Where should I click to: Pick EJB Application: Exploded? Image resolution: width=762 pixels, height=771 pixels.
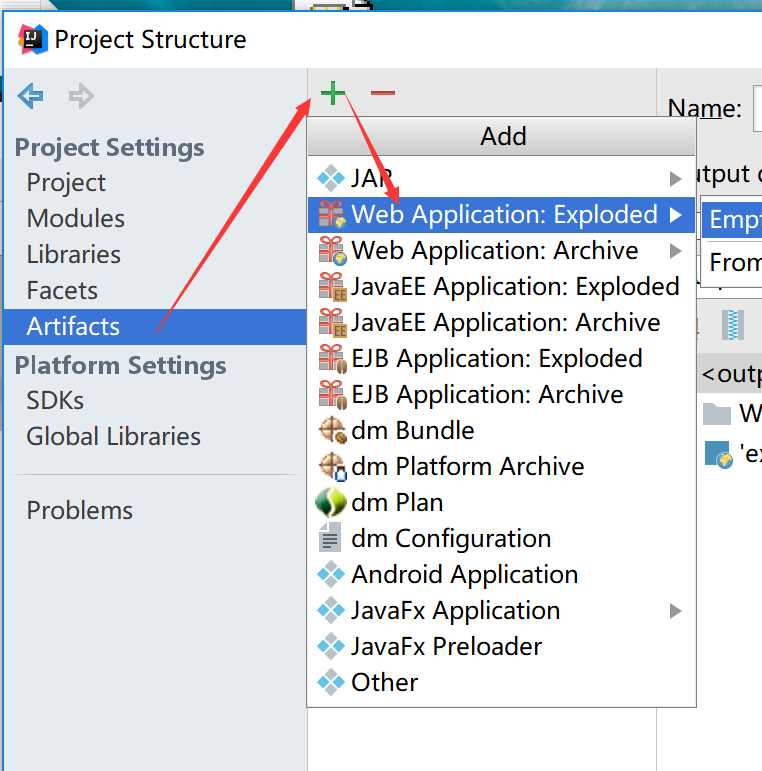tap(501, 358)
